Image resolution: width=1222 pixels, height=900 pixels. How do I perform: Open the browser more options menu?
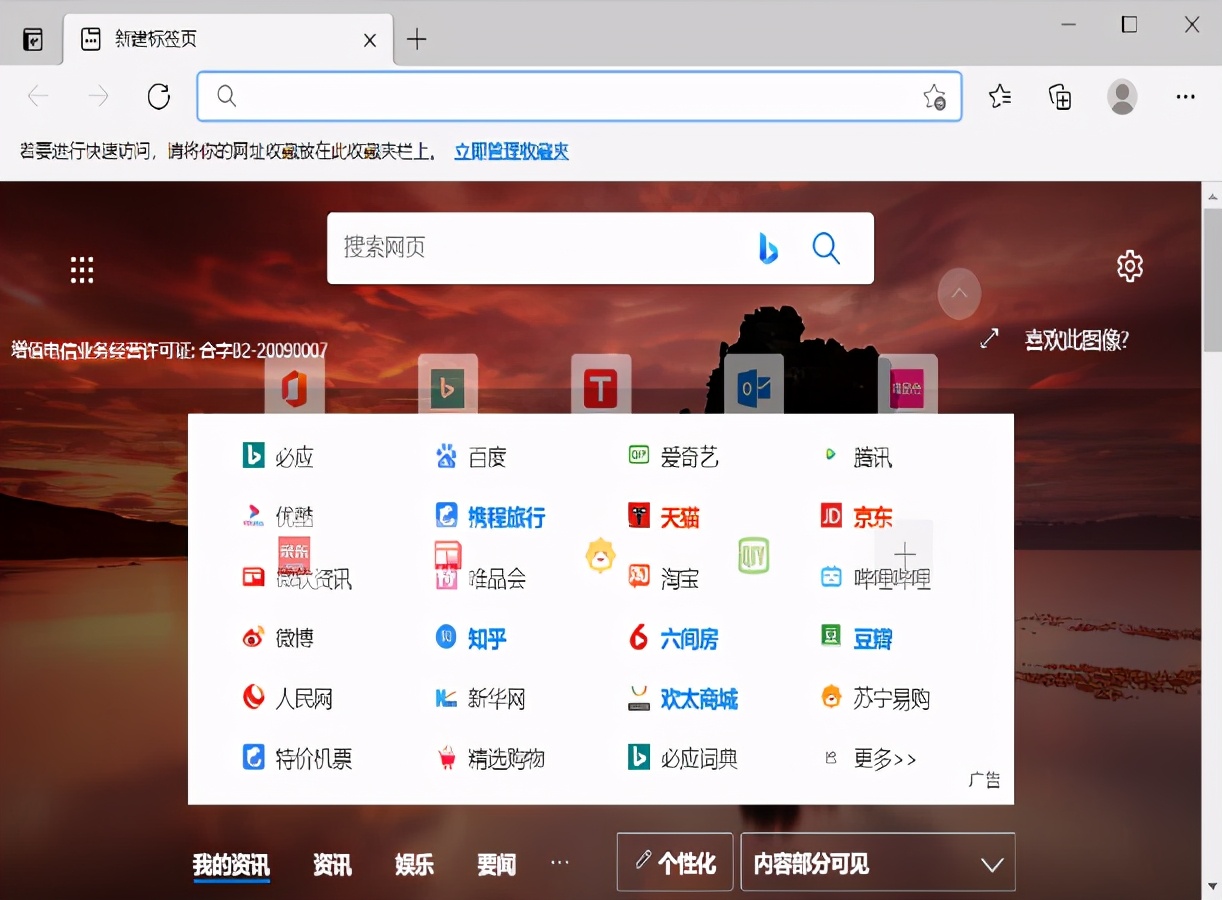click(x=1185, y=96)
